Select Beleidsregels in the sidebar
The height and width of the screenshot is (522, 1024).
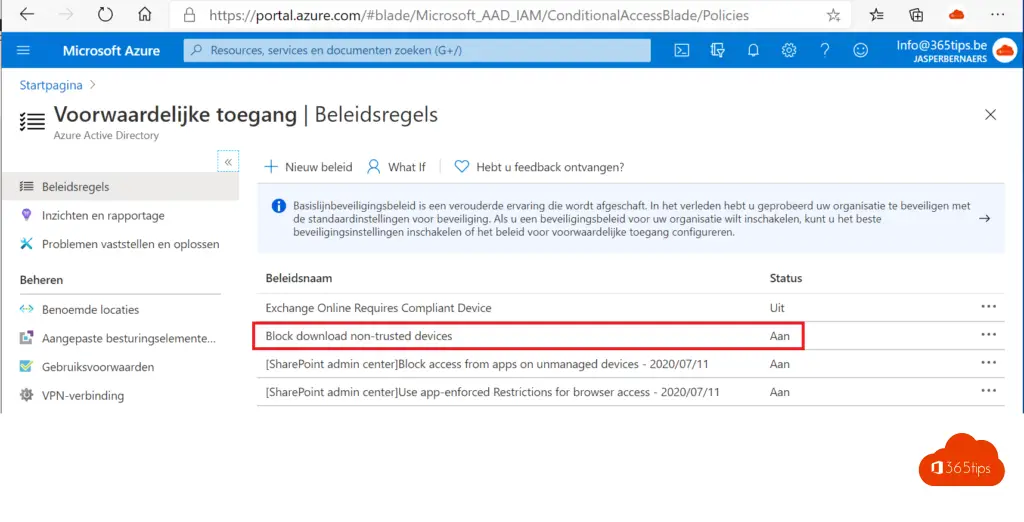[x=120, y=187]
